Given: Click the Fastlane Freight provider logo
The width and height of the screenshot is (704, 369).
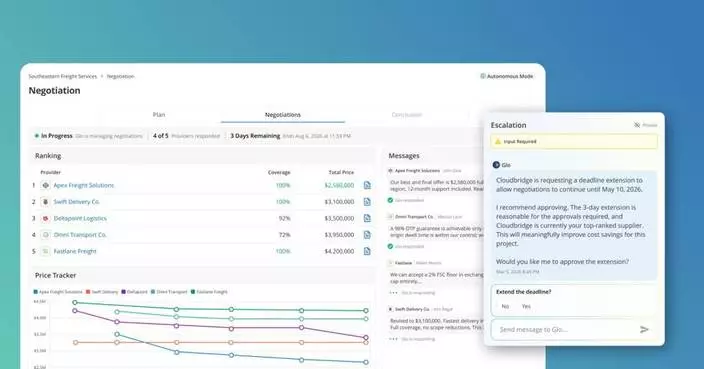Looking at the screenshot, I should point(45,251).
